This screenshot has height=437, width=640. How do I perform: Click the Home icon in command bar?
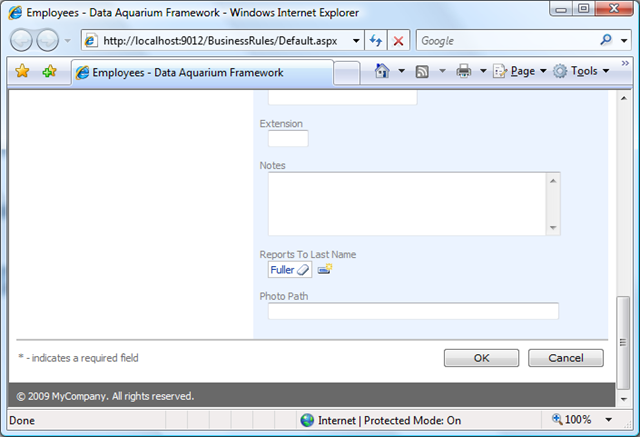[x=382, y=71]
